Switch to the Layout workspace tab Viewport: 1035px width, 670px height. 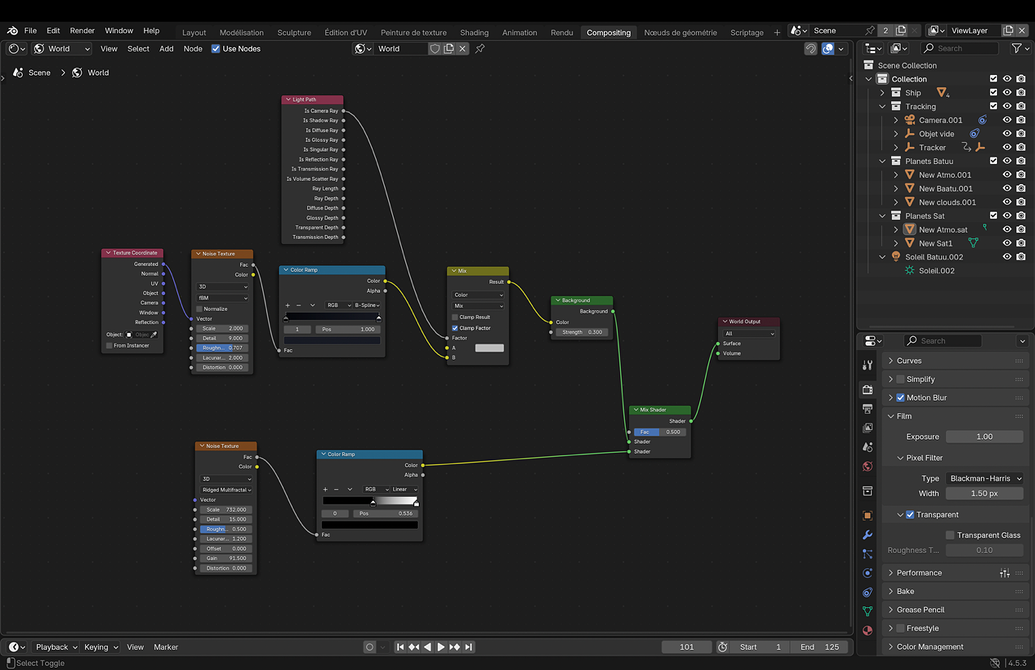tap(194, 32)
